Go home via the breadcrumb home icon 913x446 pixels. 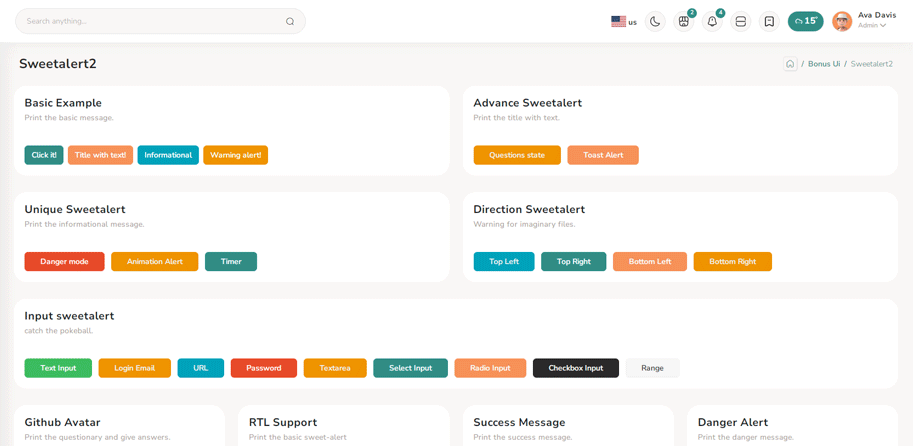click(x=790, y=64)
